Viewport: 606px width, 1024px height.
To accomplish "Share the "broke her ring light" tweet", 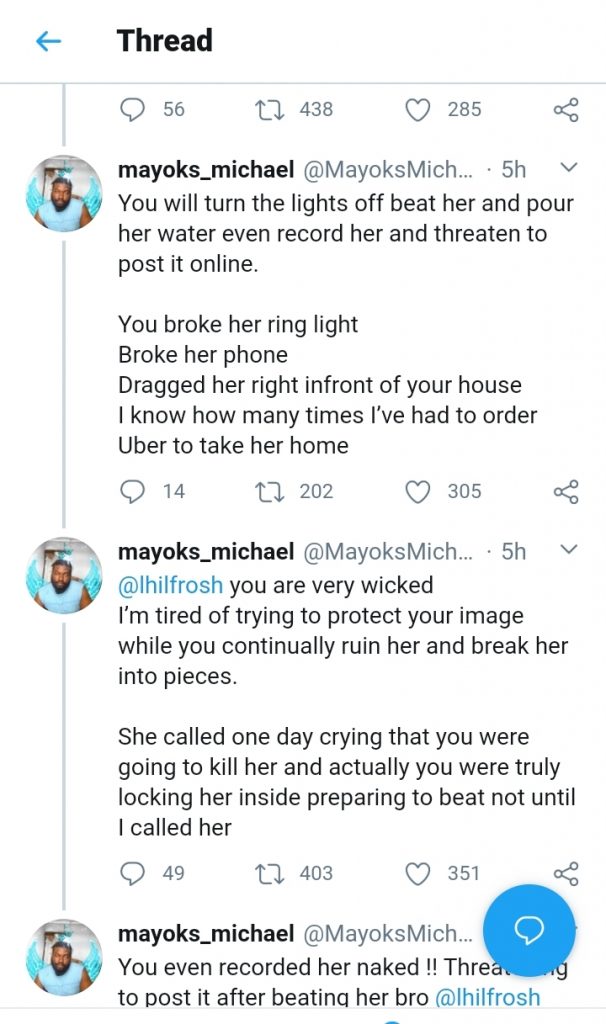I will click(x=566, y=491).
